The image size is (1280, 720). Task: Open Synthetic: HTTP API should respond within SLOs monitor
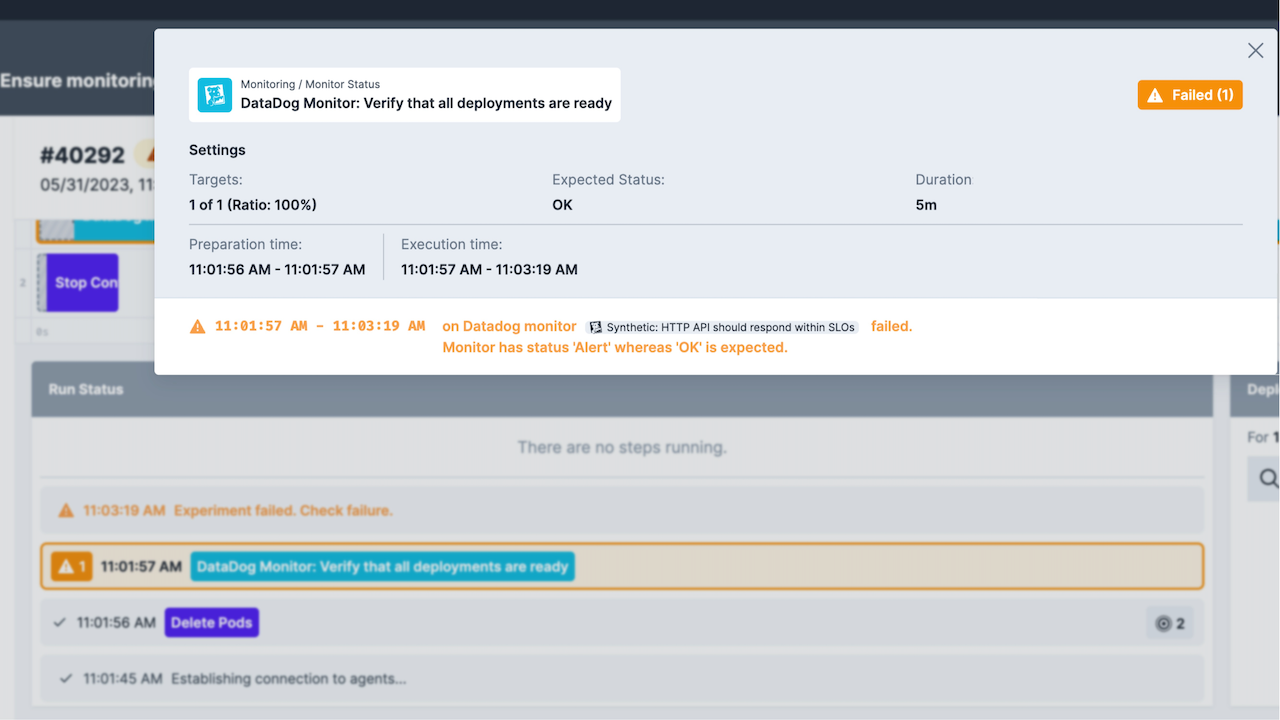coord(722,327)
